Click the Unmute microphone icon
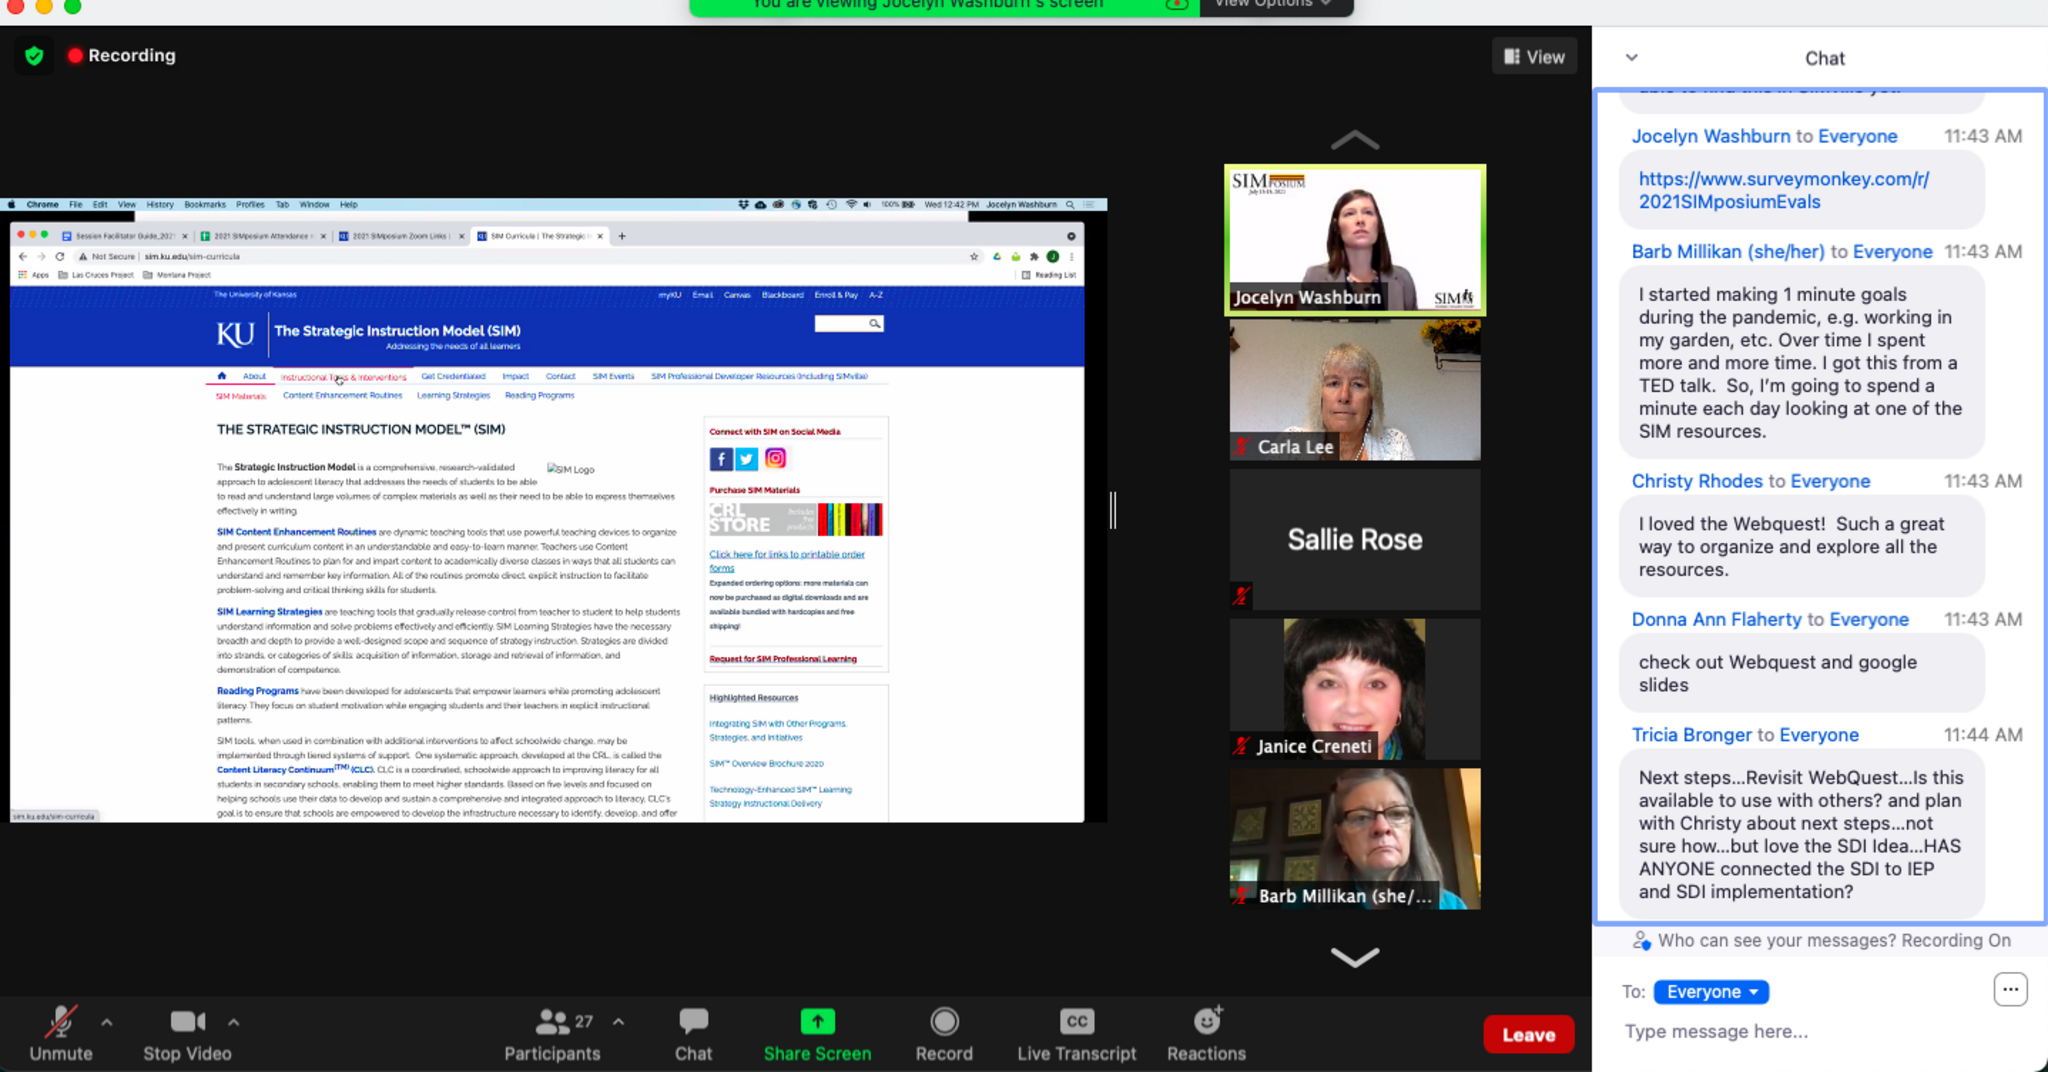 pyautogui.click(x=61, y=1022)
